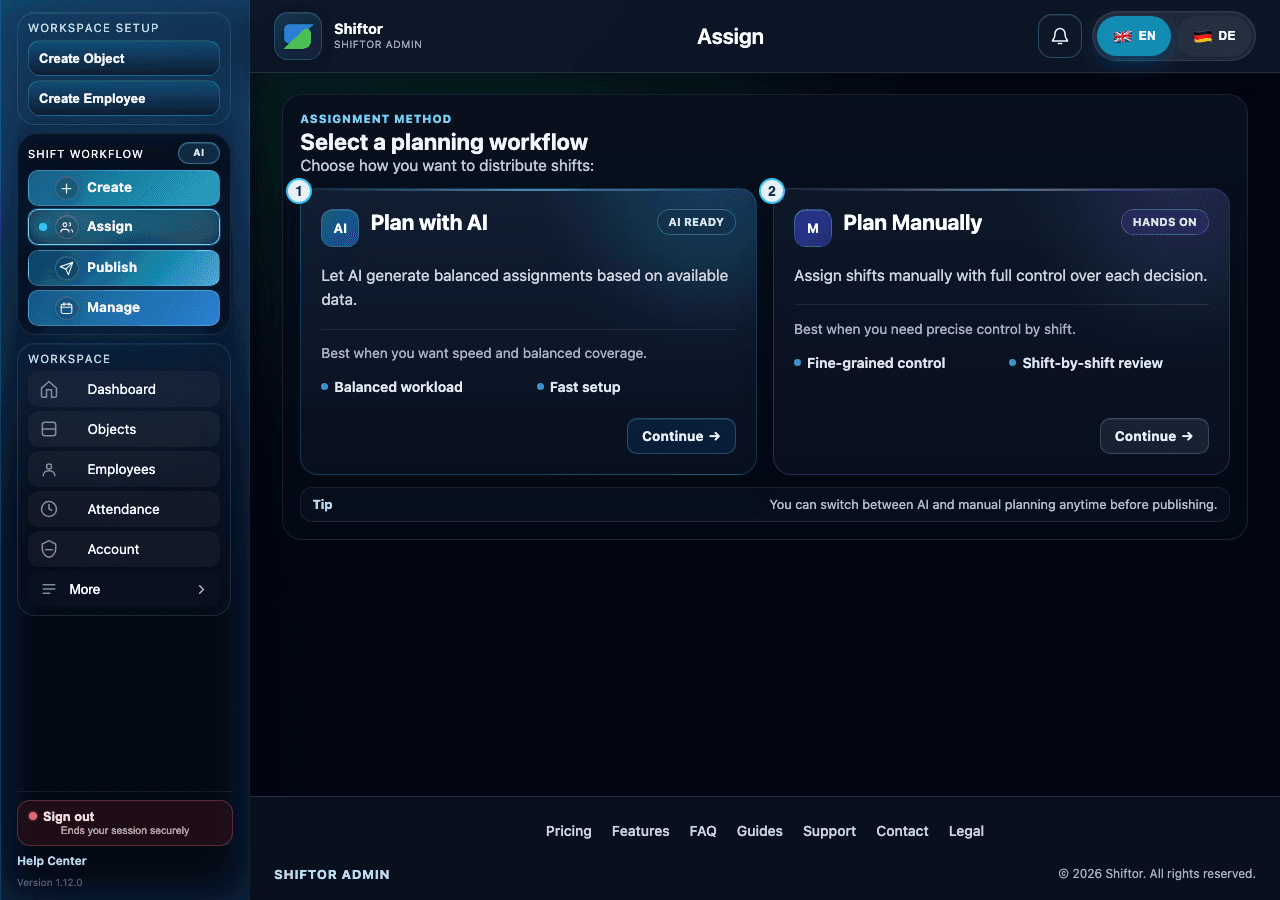Go to Guides in the footer

point(760,831)
